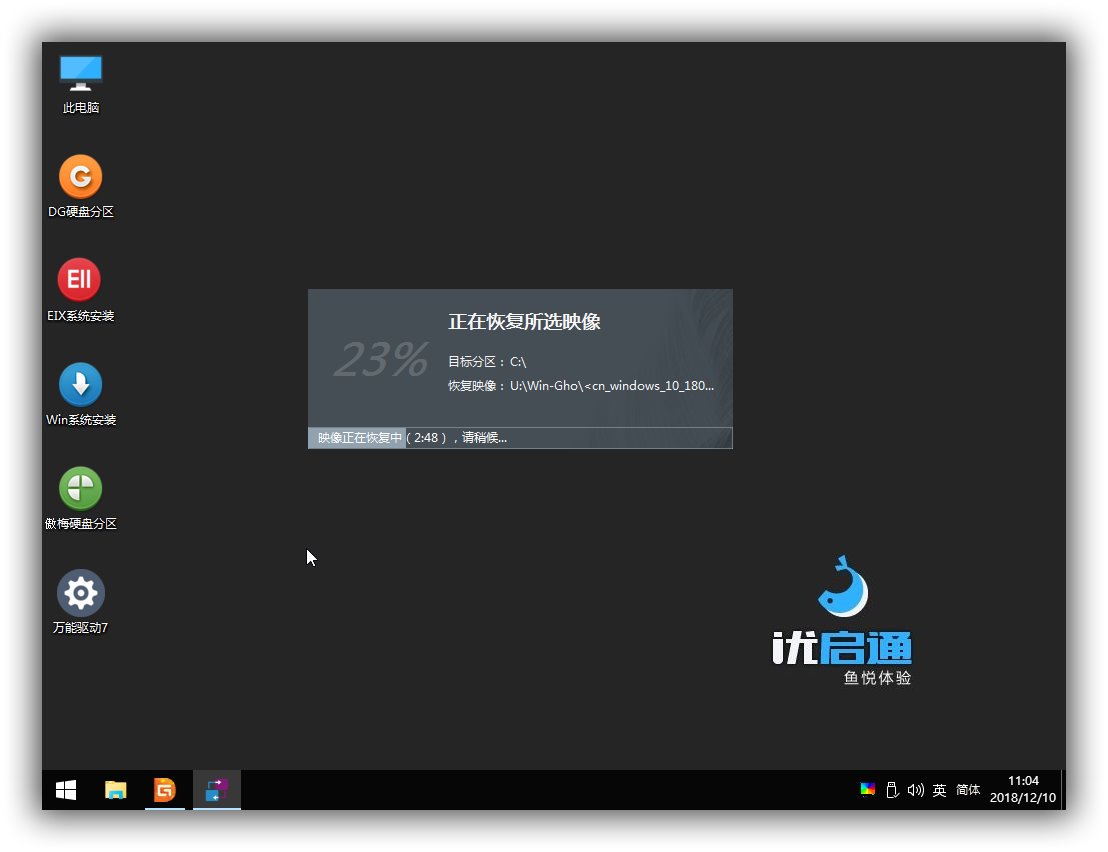Open 傲梅硬盘分区 partition manager
Image resolution: width=1108 pixels, height=852 pixels.
(80, 497)
